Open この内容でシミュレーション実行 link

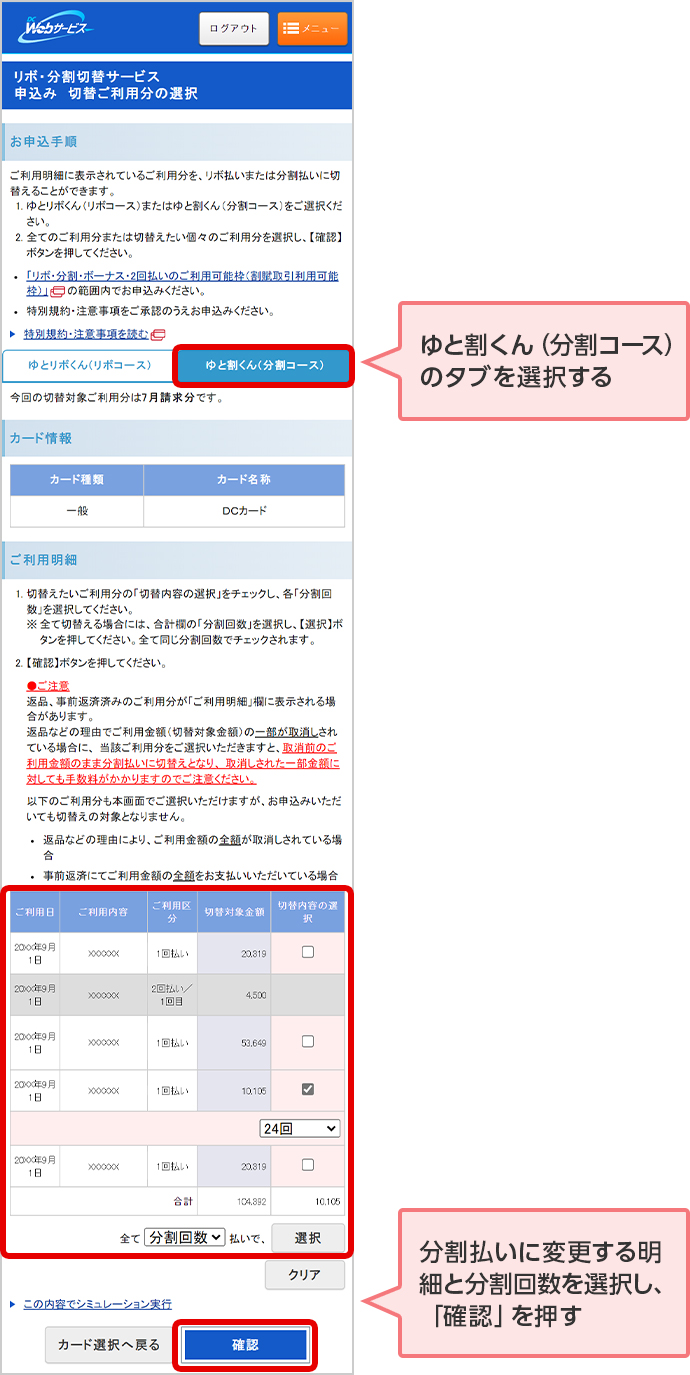pyautogui.click(x=97, y=1304)
